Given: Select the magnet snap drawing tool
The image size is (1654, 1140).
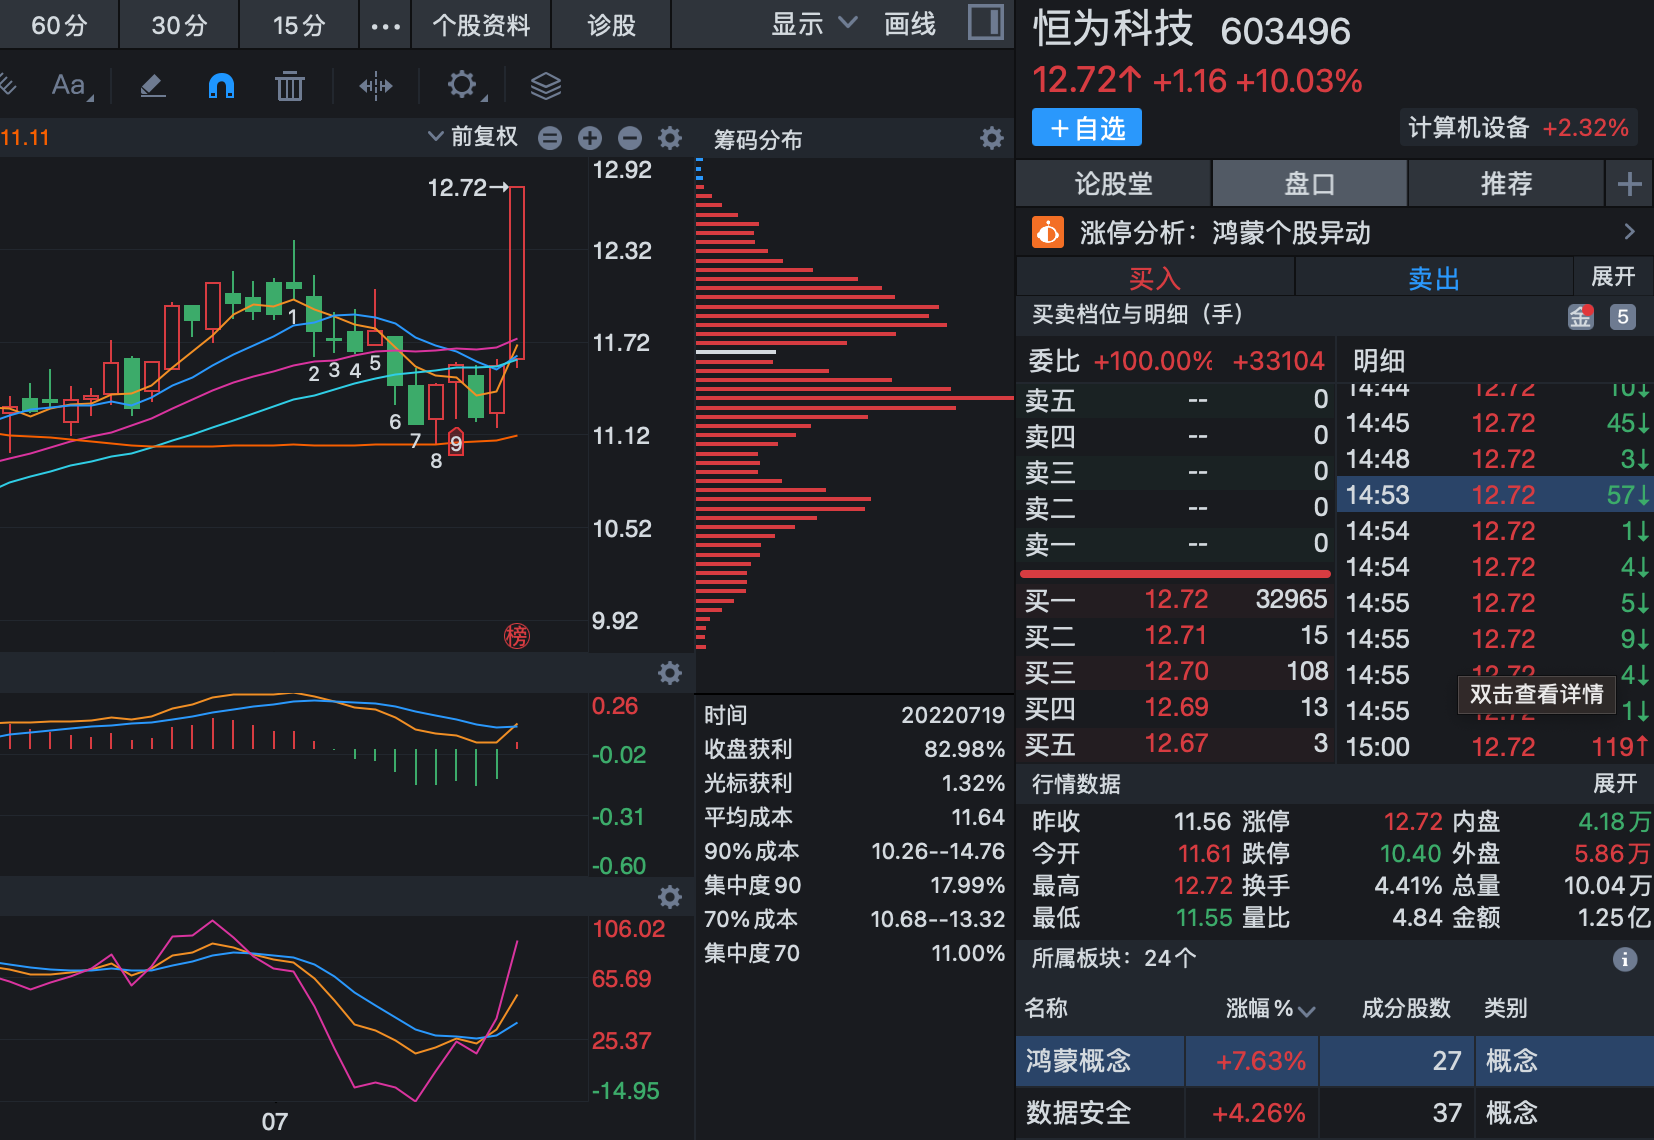Looking at the screenshot, I should [x=221, y=86].
